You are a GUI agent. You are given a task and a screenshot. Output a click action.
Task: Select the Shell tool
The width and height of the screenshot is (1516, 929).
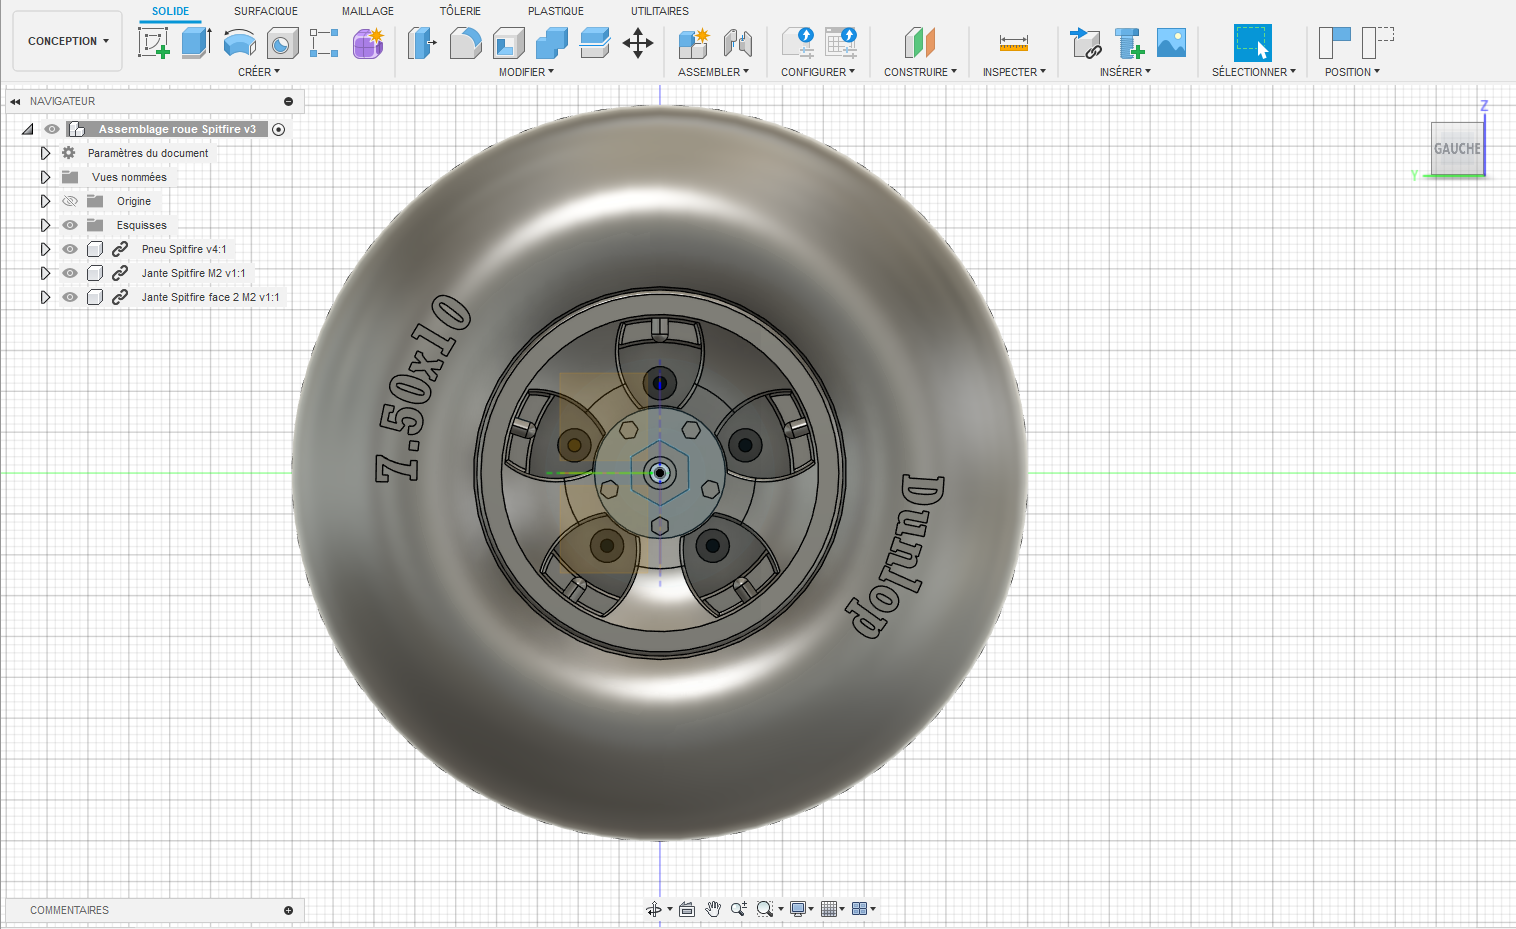click(509, 43)
